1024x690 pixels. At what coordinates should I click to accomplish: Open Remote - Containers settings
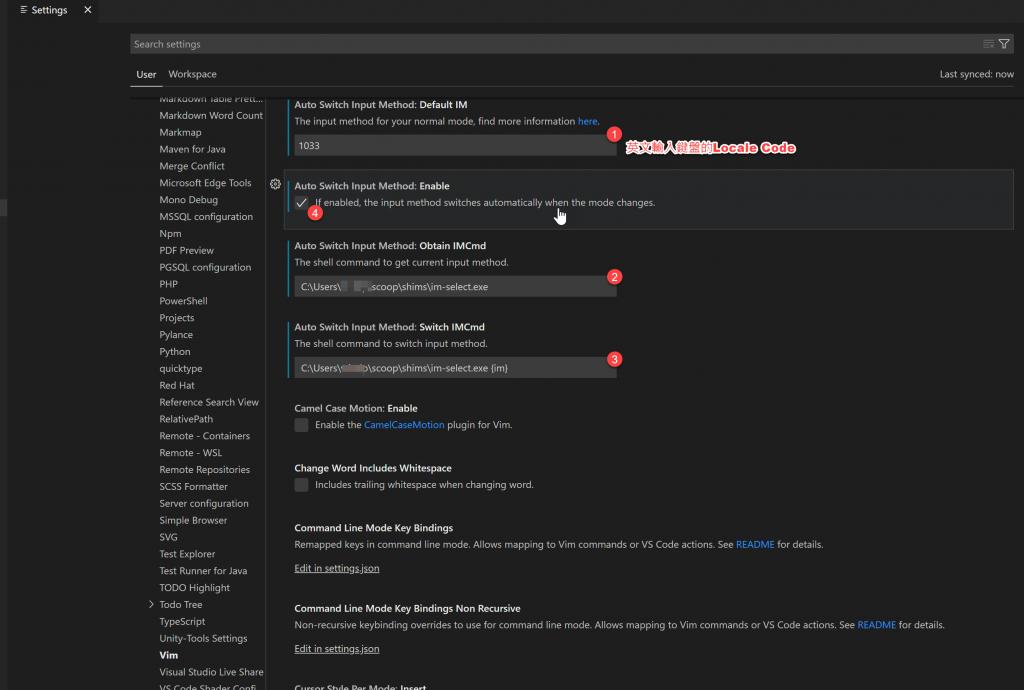pyautogui.click(x=204, y=436)
